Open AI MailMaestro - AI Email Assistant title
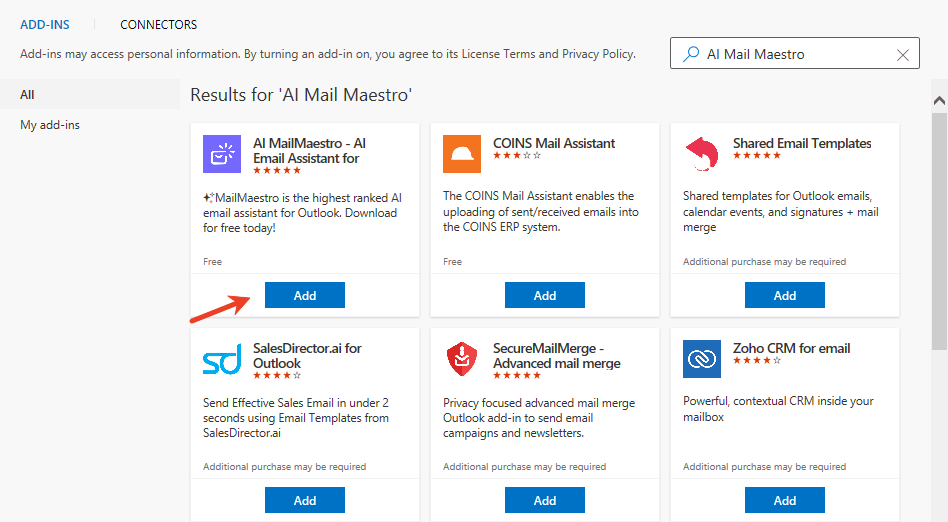Screen dimensions: 948x522 click(310, 151)
